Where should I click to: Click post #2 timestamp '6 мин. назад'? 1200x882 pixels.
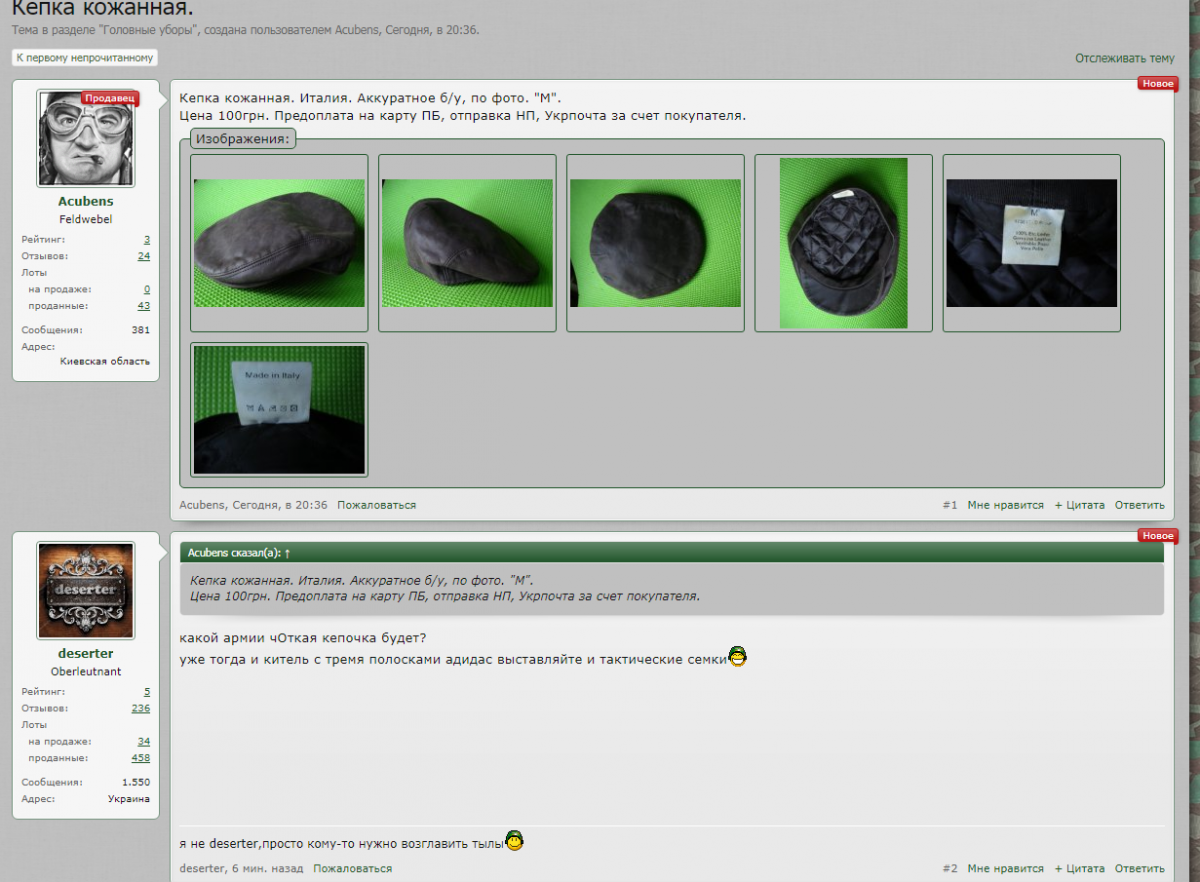(x=268, y=869)
